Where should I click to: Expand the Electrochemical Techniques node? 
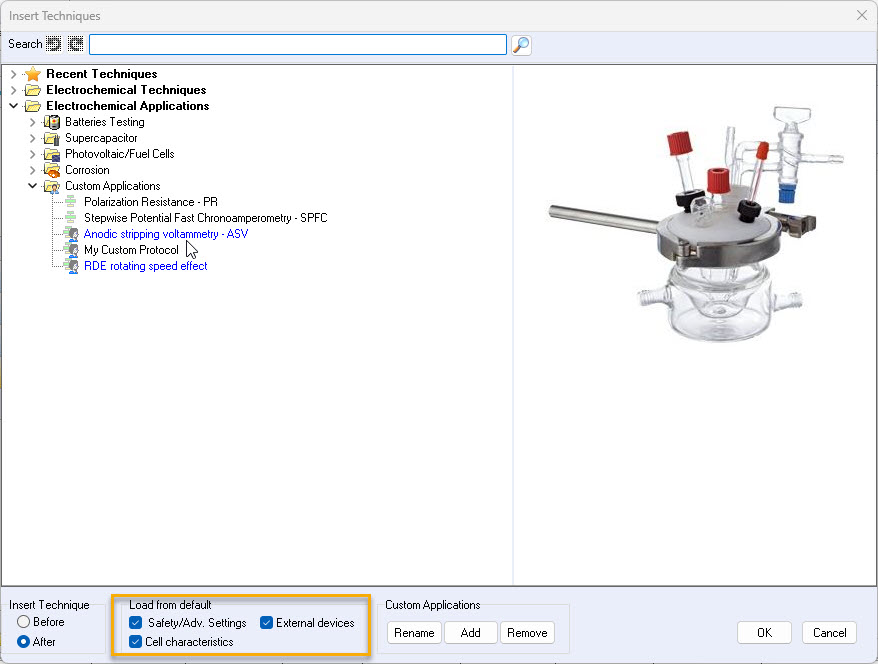[13, 90]
